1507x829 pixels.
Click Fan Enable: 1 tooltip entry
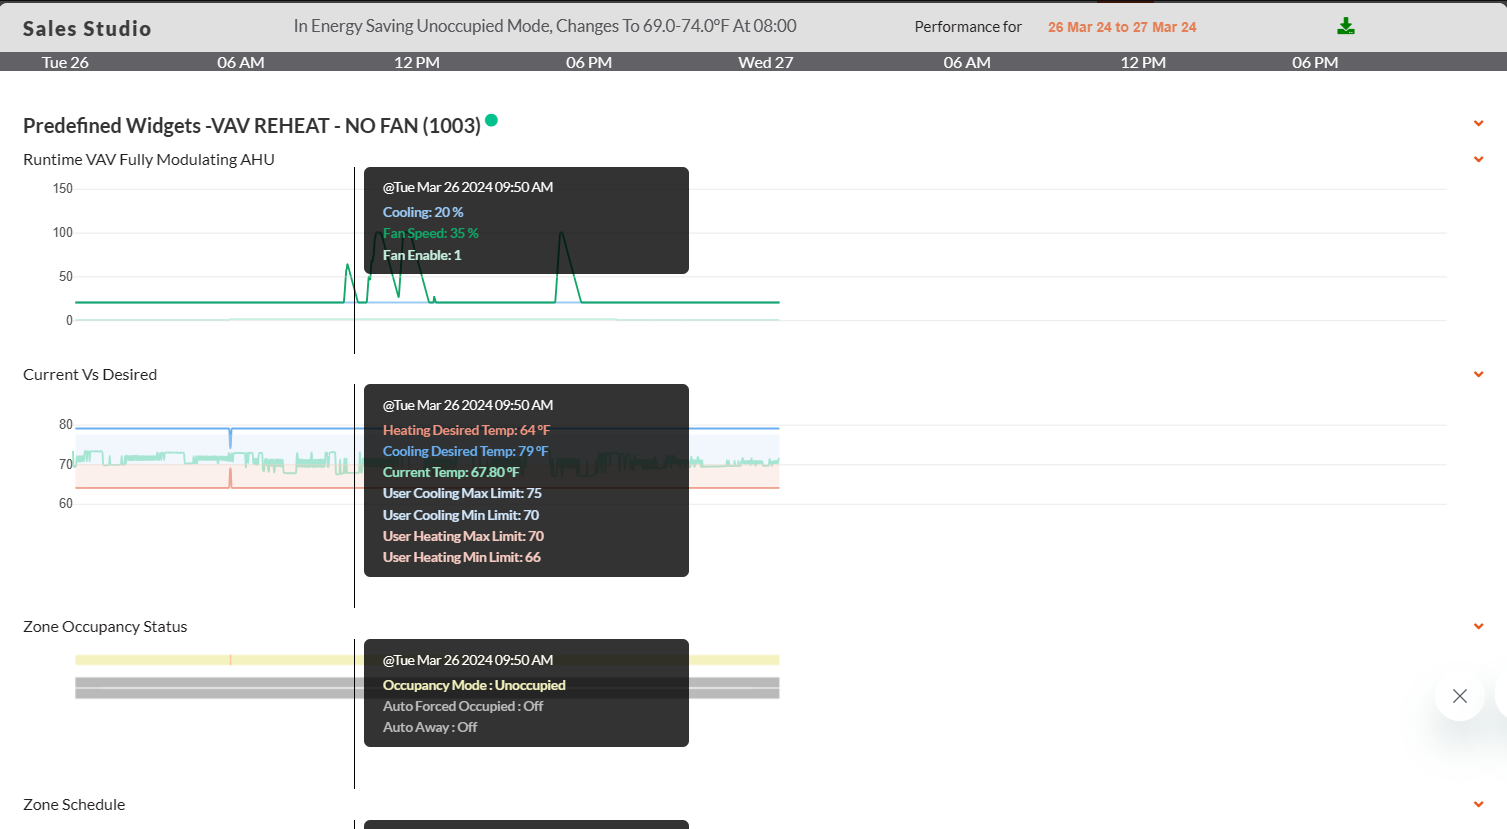(422, 255)
